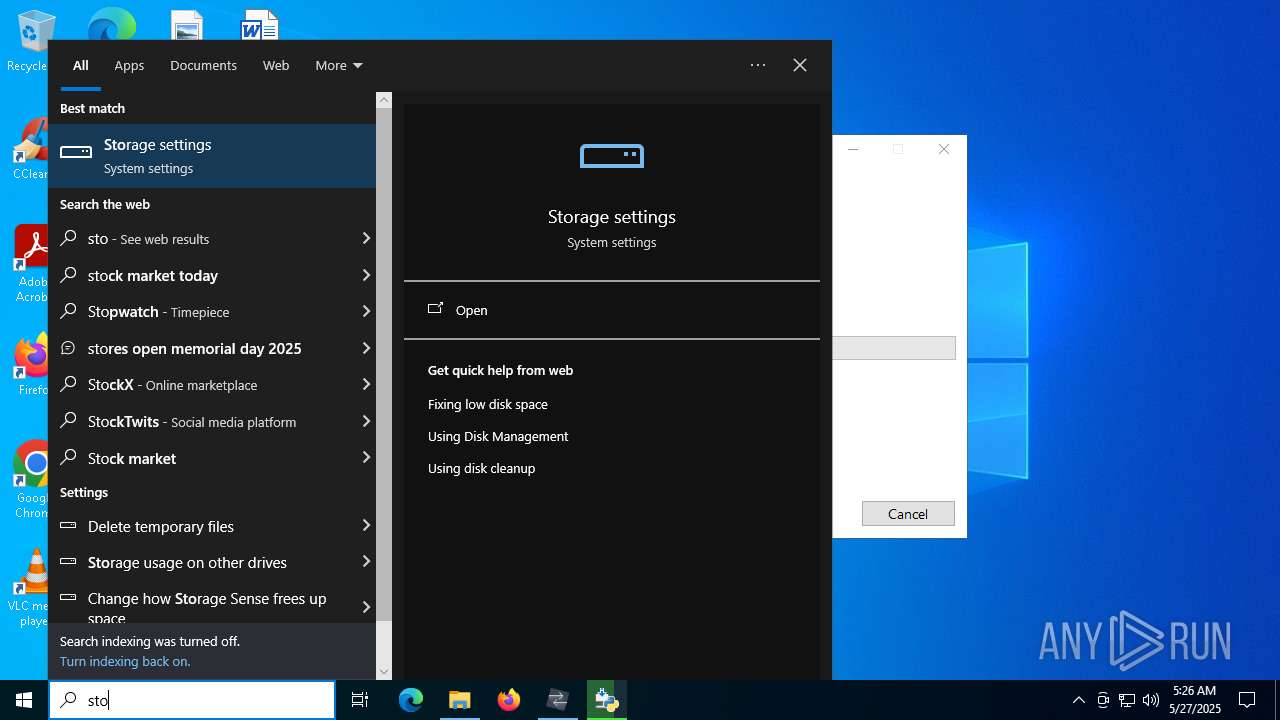Expand the 'stock market today' chevron
This screenshot has width=1280, height=720.
[366, 275]
